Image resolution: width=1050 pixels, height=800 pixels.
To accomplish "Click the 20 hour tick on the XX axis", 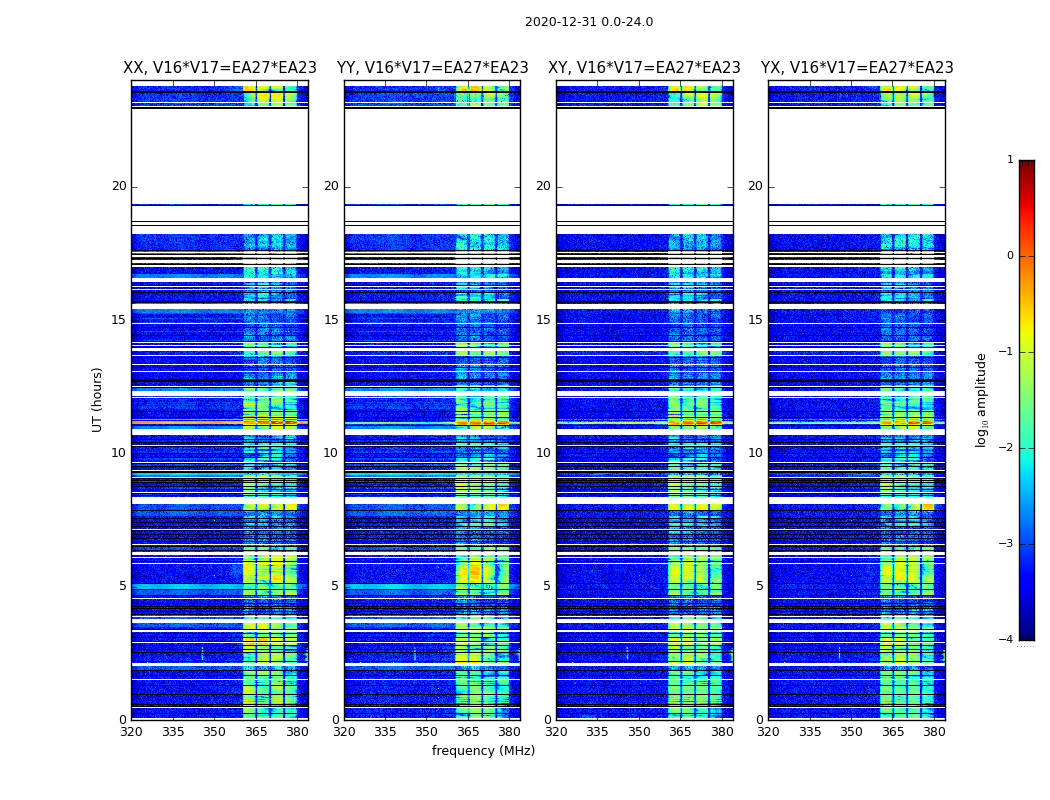I will tap(119, 186).
